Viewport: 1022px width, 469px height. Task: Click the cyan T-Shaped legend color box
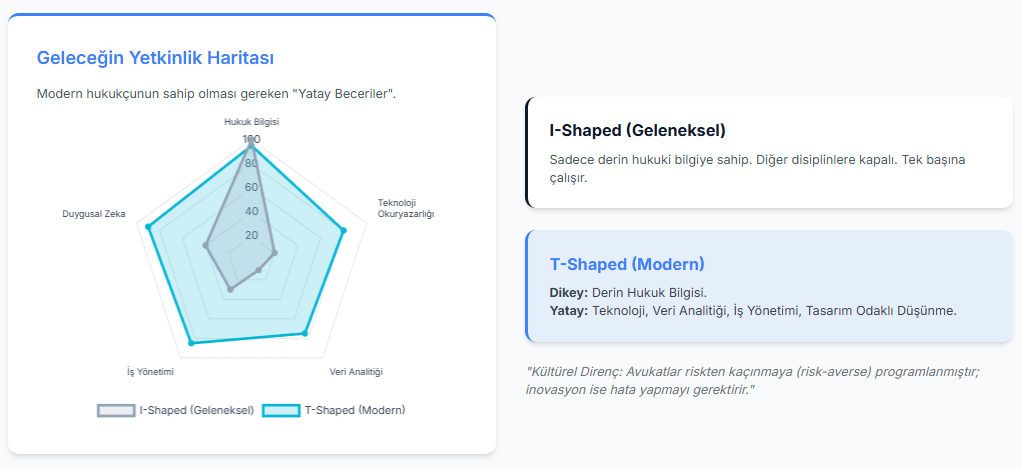coord(281,410)
